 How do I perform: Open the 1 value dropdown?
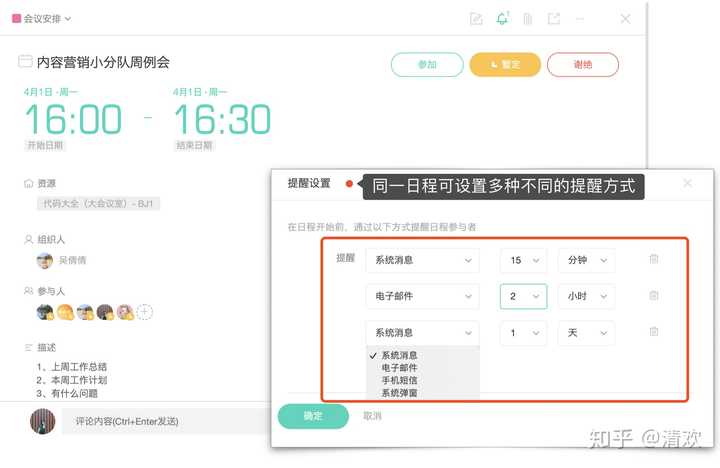coord(523,333)
